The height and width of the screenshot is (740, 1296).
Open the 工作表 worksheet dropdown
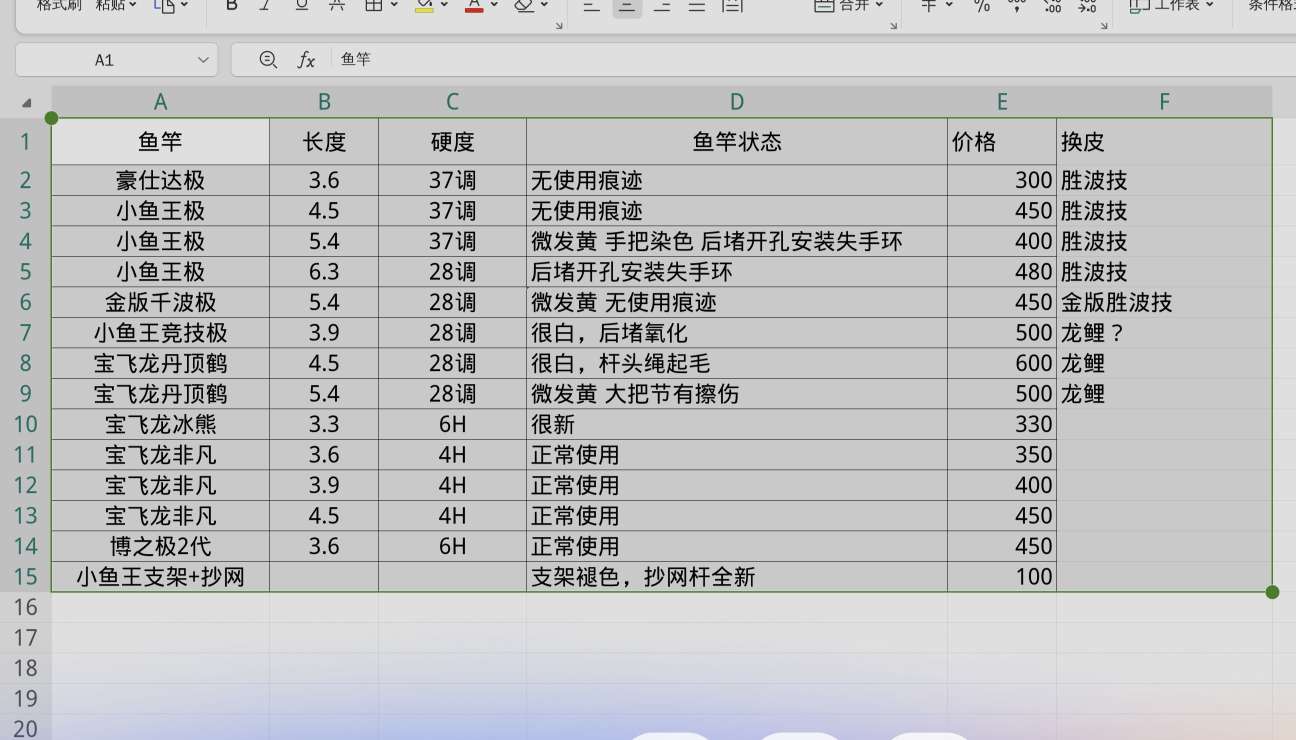[x=1171, y=5]
